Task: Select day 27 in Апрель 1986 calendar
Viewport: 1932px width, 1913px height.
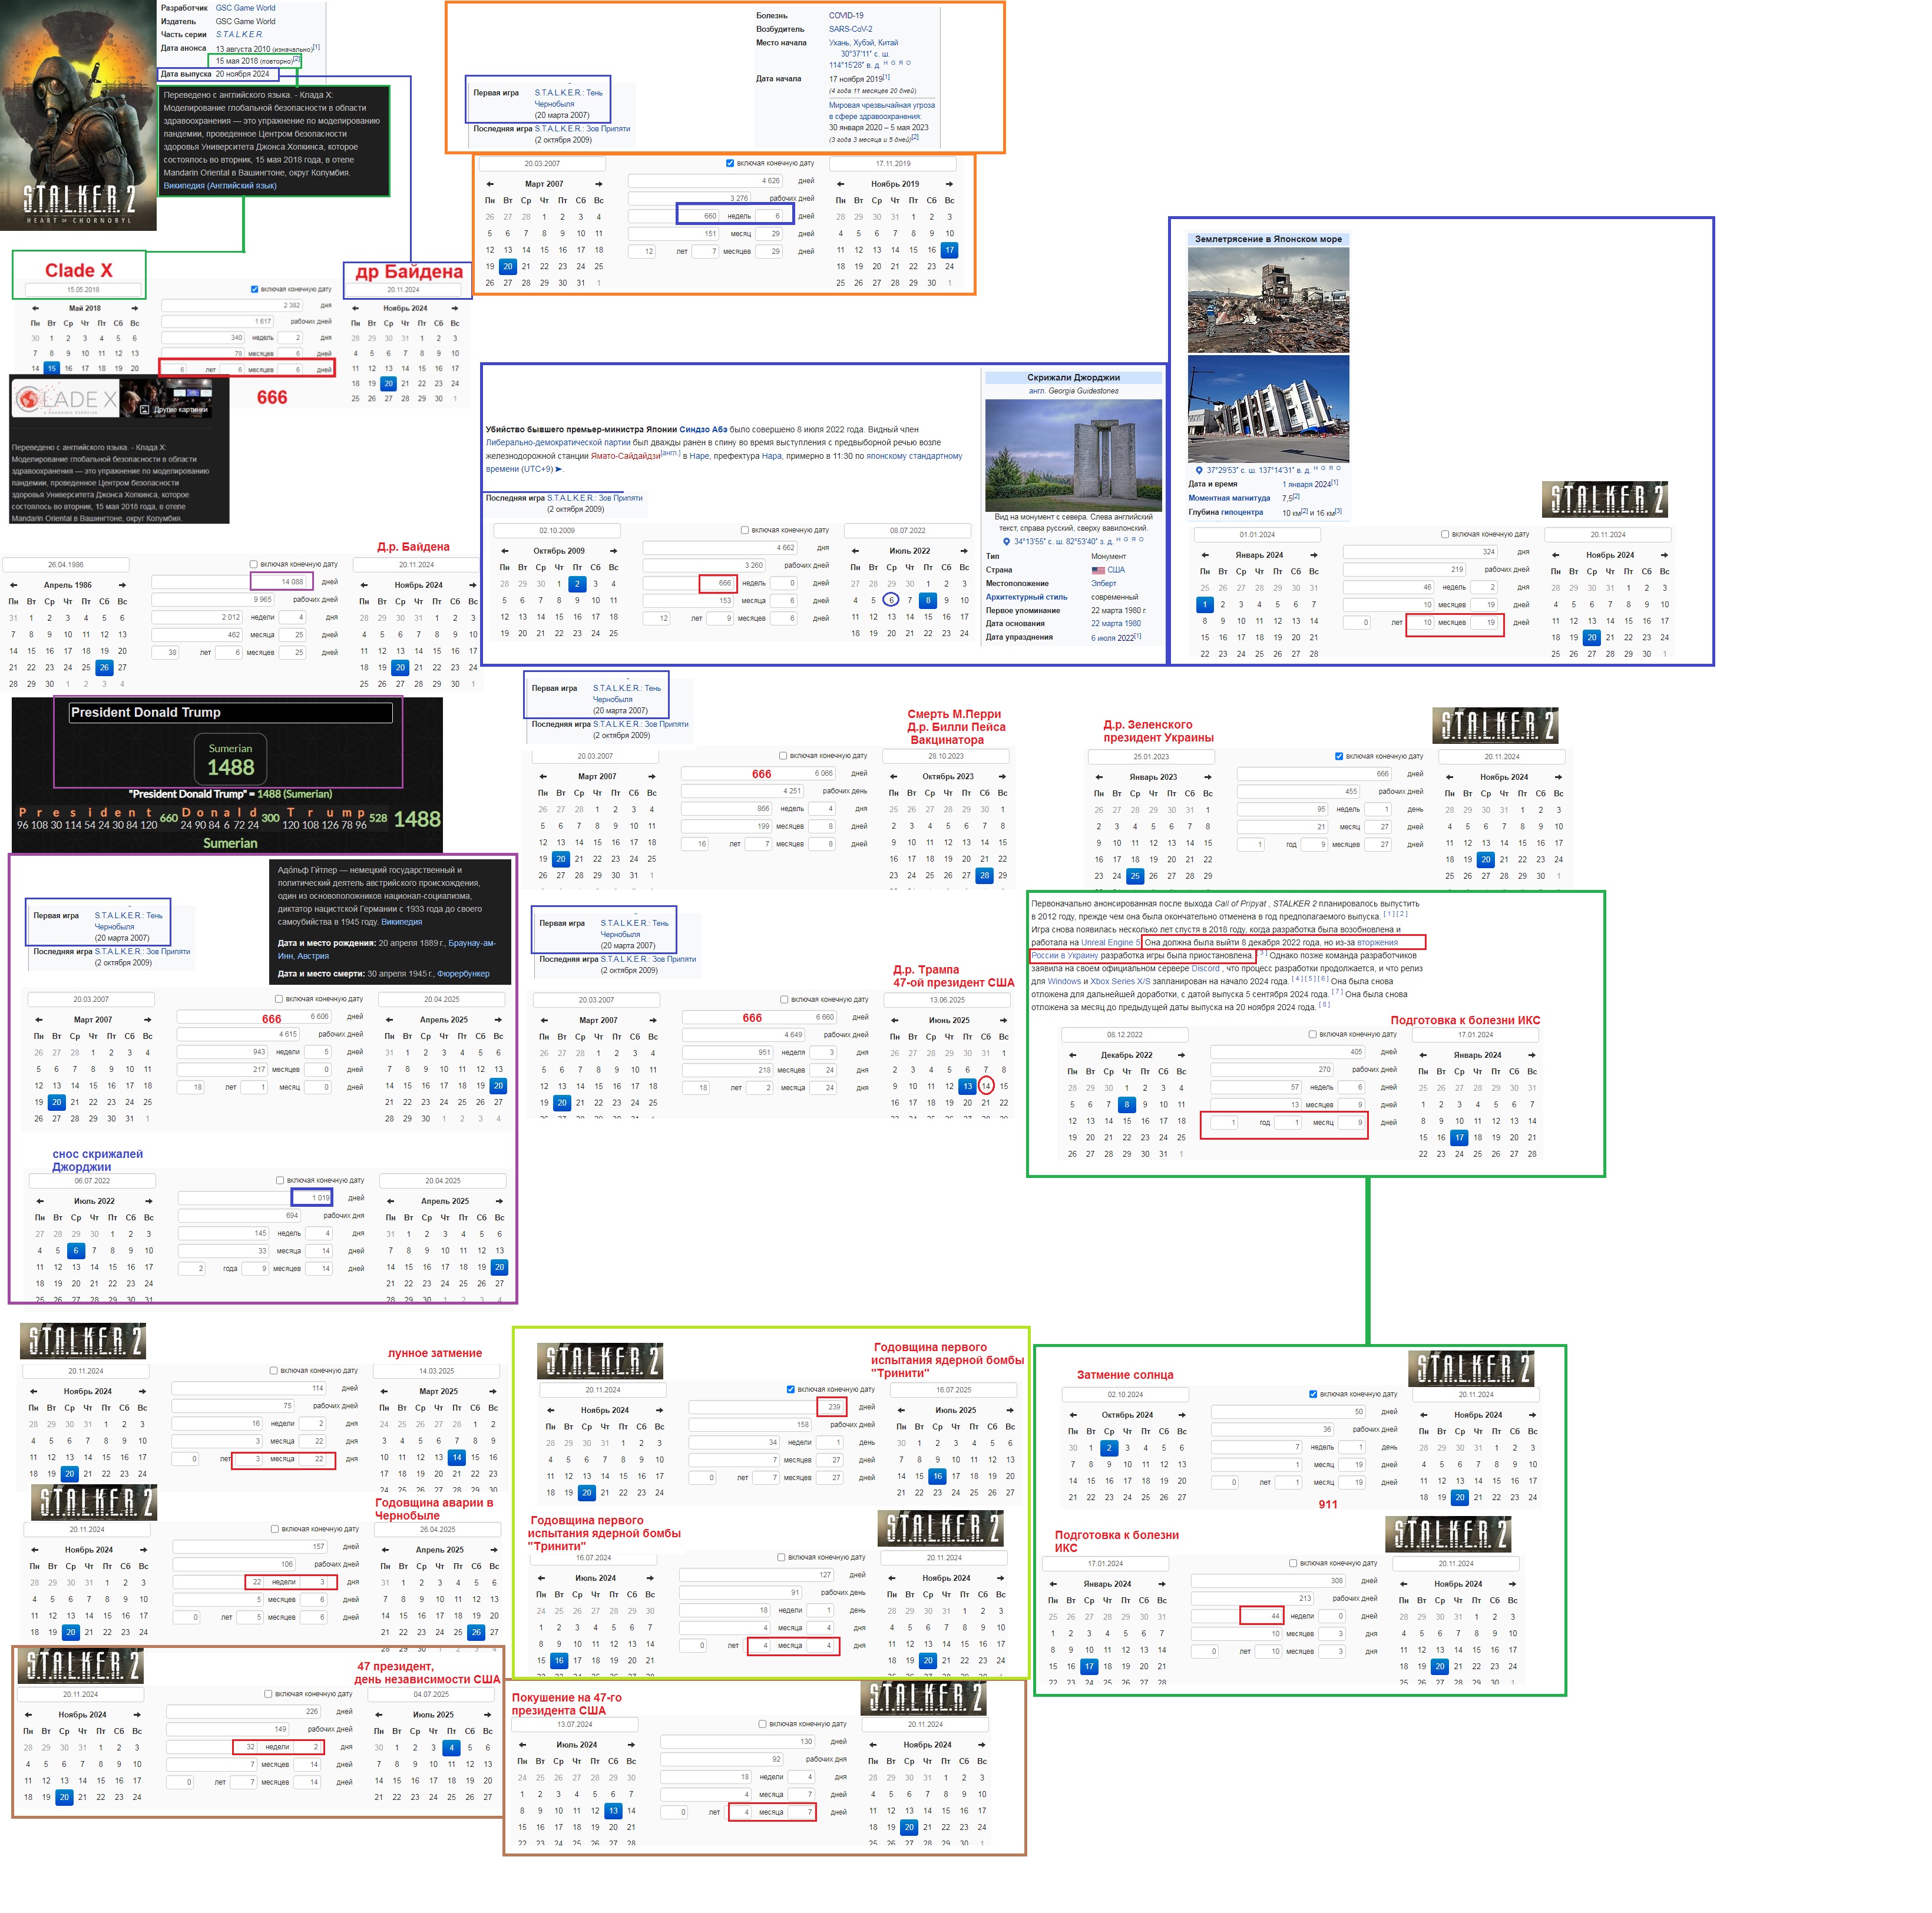Action: point(122,667)
